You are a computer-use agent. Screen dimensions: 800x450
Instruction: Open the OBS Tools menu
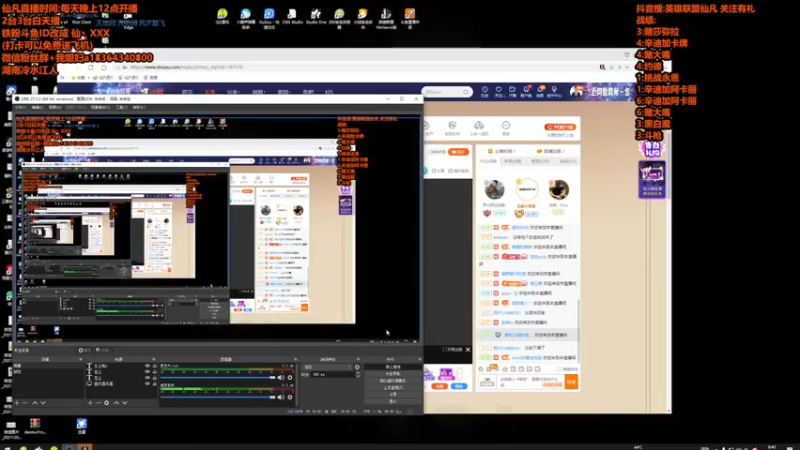pos(121,108)
